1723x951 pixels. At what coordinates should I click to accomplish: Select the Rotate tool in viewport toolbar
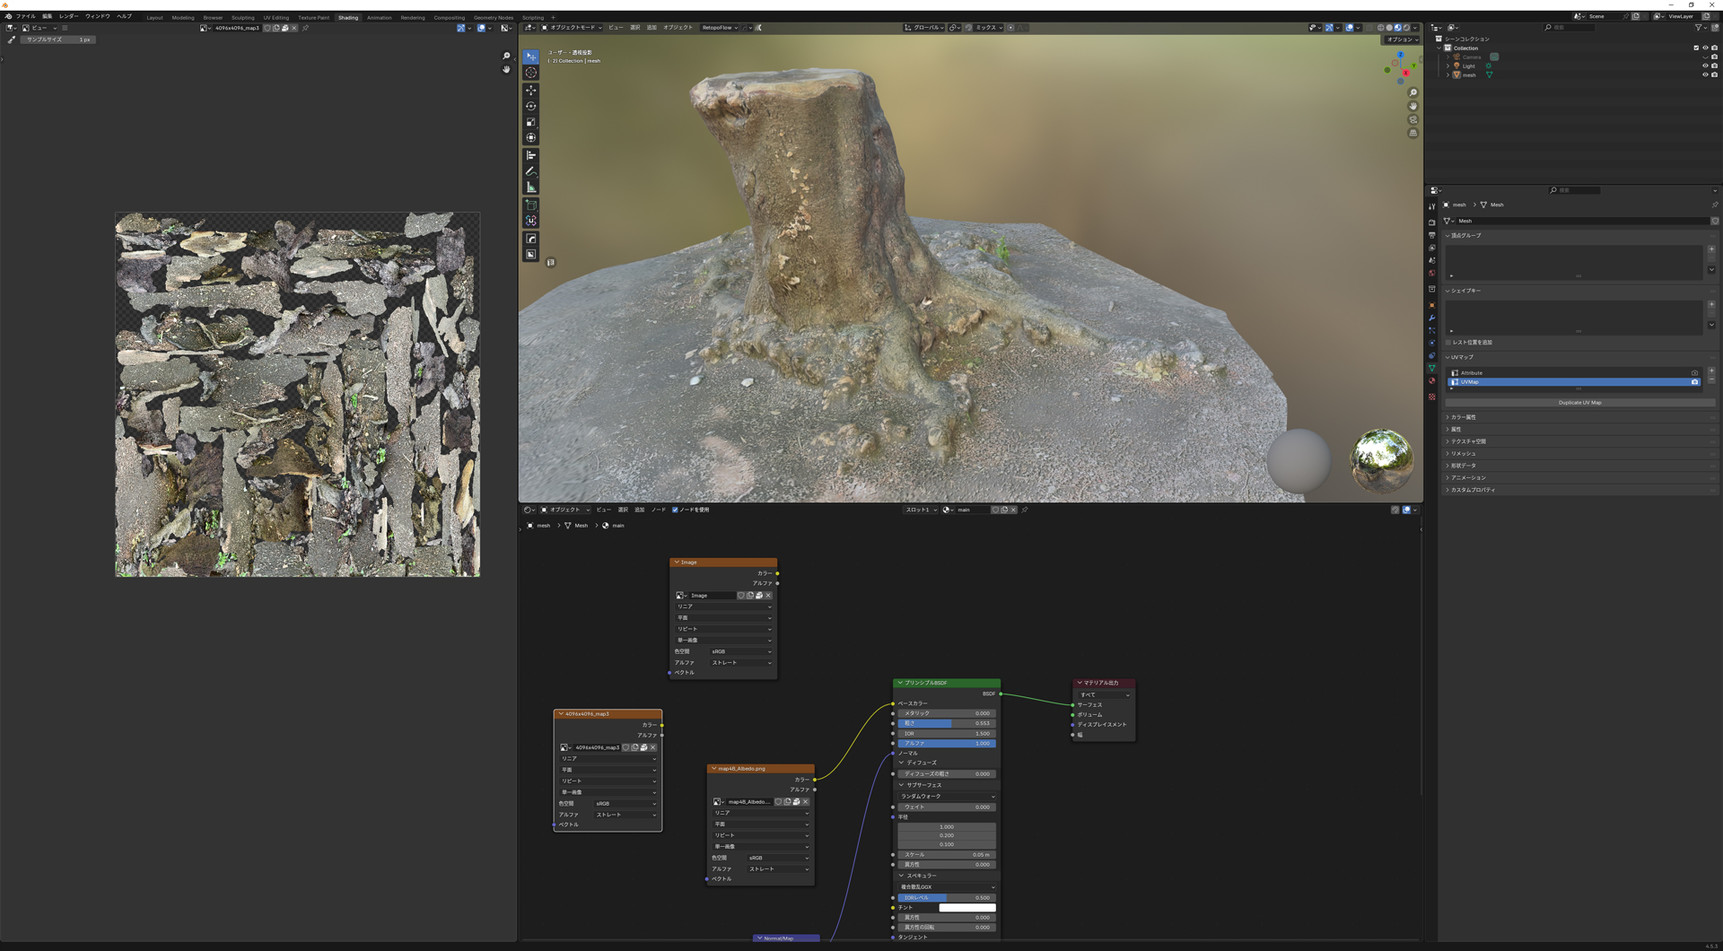(531, 106)
